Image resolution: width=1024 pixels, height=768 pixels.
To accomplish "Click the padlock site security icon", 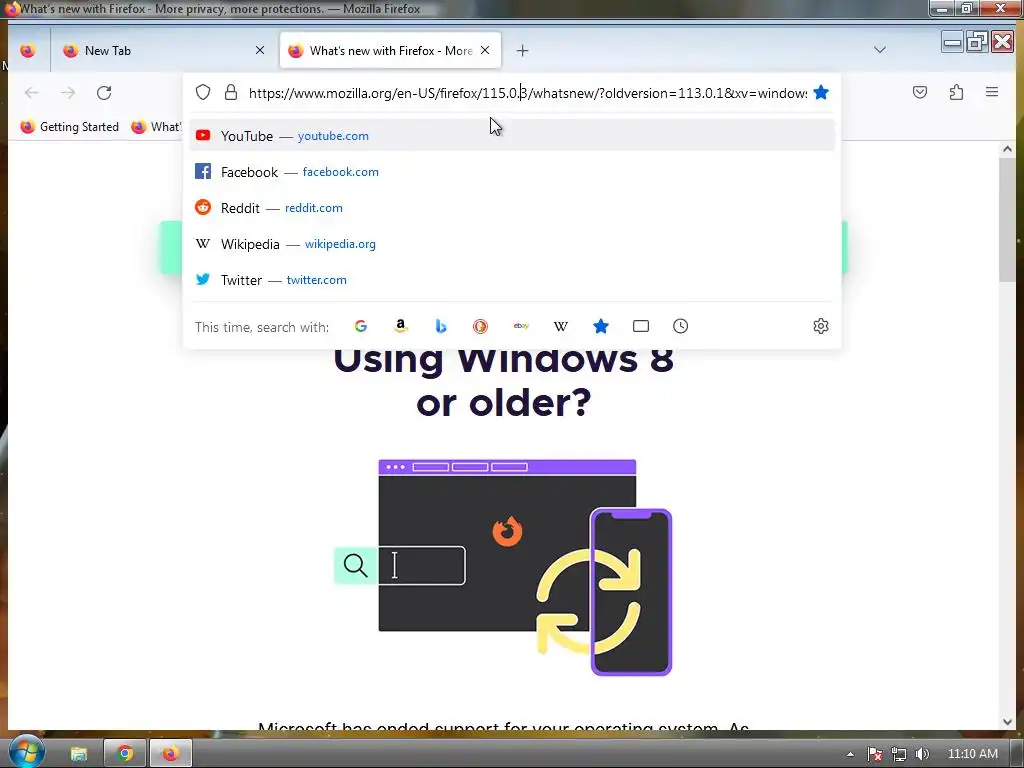I will 231,93.
